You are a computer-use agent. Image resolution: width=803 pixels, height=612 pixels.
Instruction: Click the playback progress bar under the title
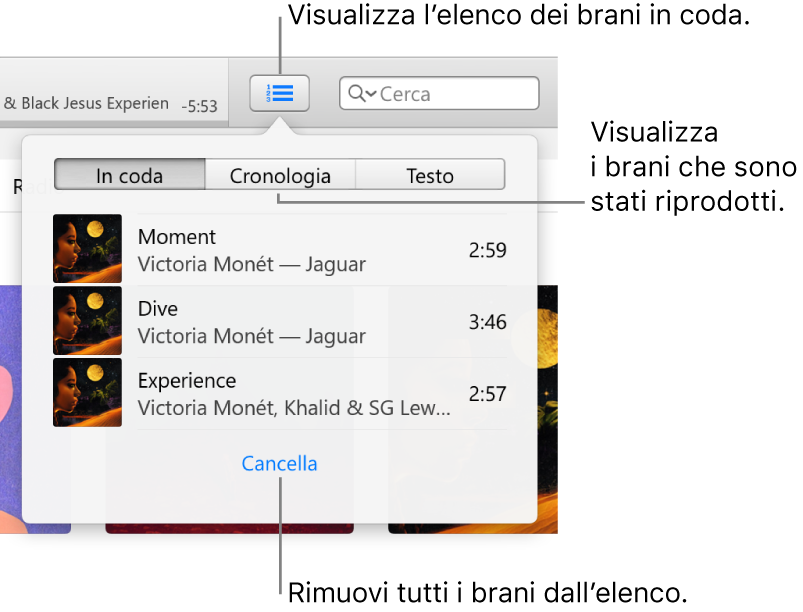114,123
